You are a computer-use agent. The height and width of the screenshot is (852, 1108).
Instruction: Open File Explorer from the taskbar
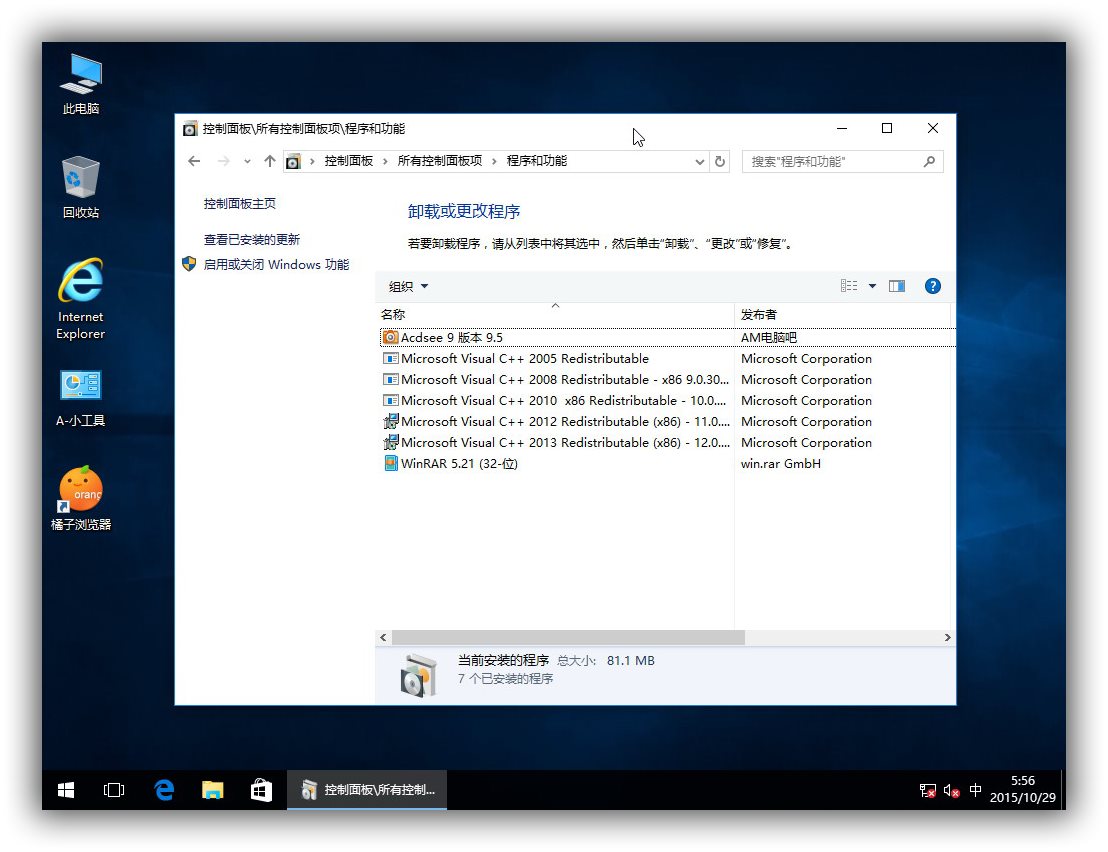point(212,790)
